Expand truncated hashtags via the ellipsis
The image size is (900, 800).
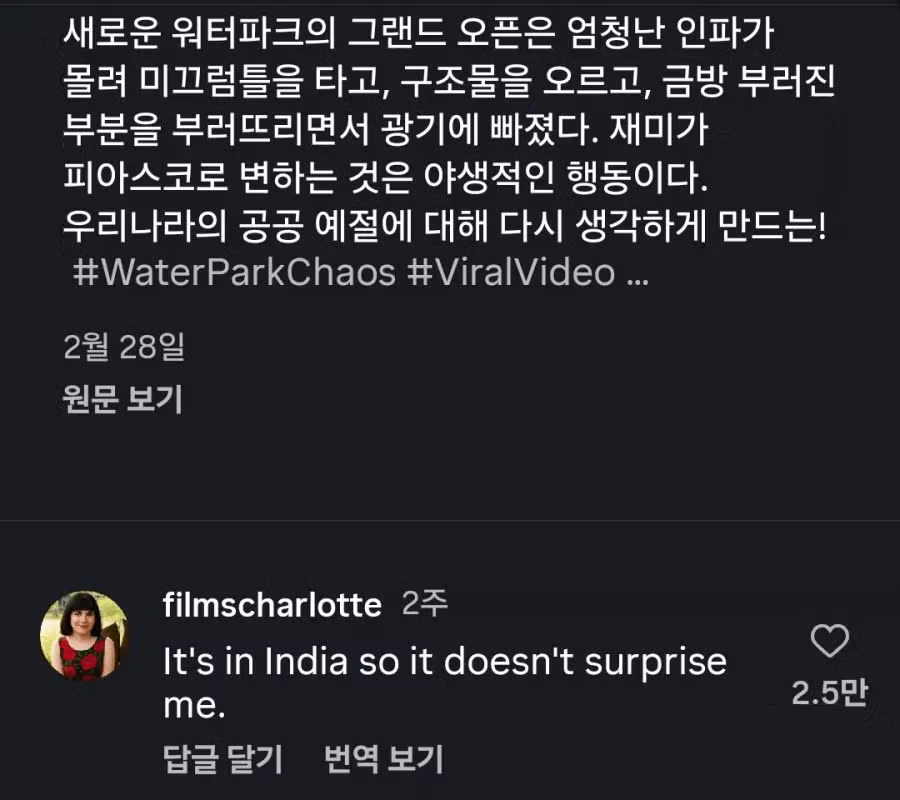pos(637,273)
